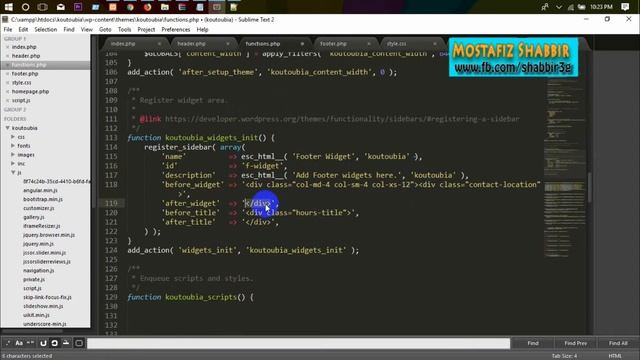Toggle regular expression search in find bar
This screenshot has width=640, height=360.
[8, 343]
